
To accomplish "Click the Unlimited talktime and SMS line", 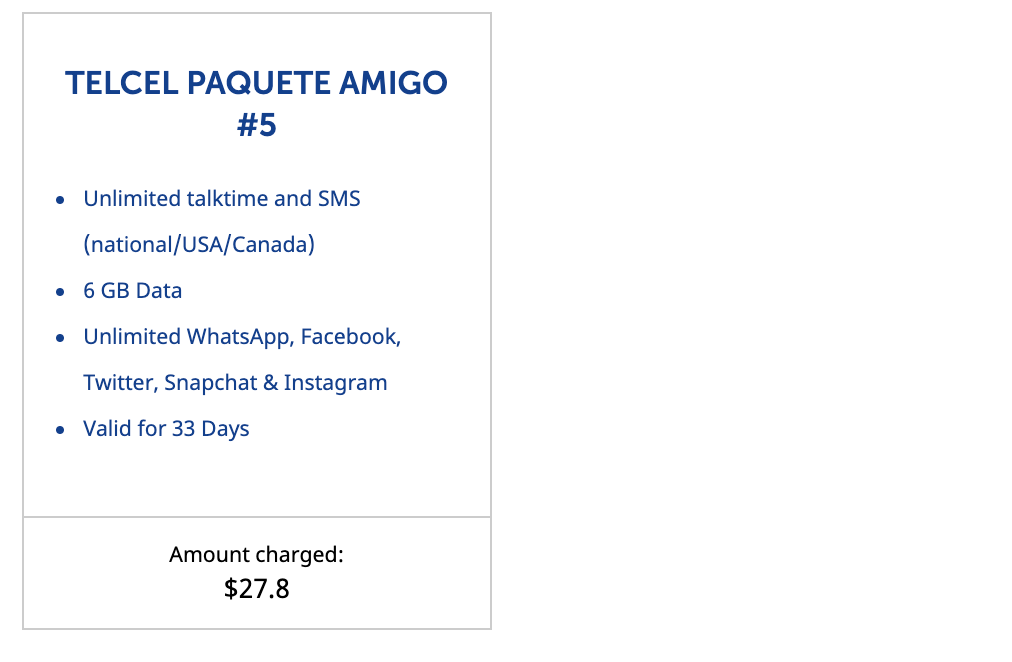I will click(221, 199).
